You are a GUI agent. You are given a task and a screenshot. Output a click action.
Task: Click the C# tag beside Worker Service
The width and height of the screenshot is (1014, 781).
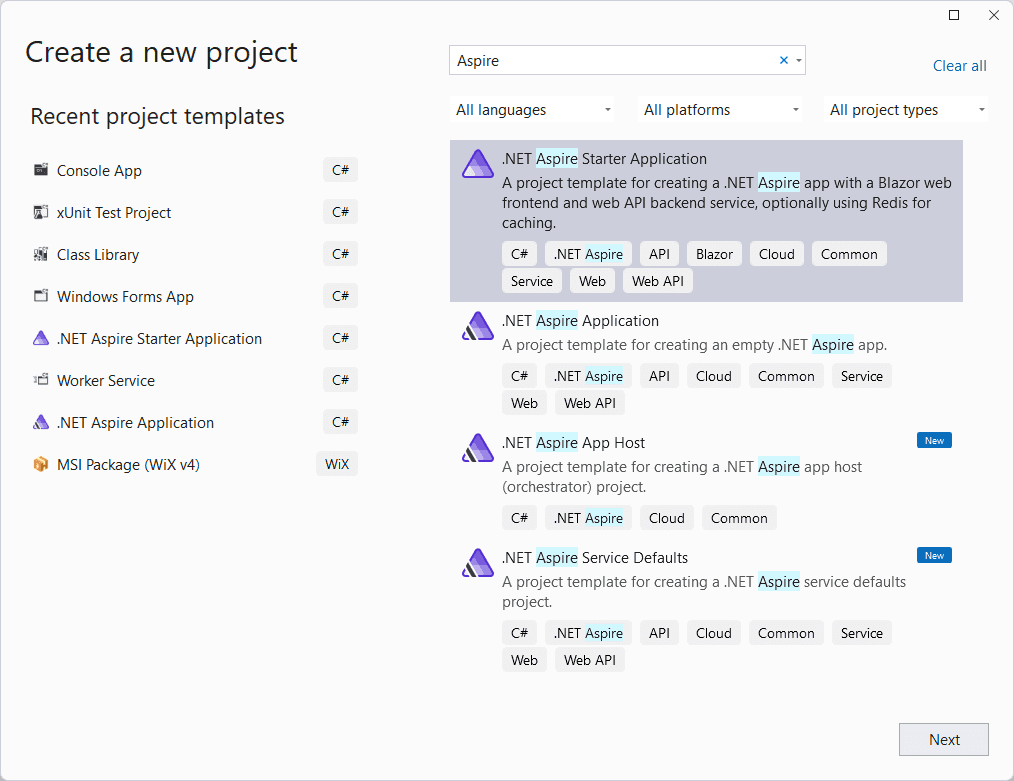[x=340, y=380]
